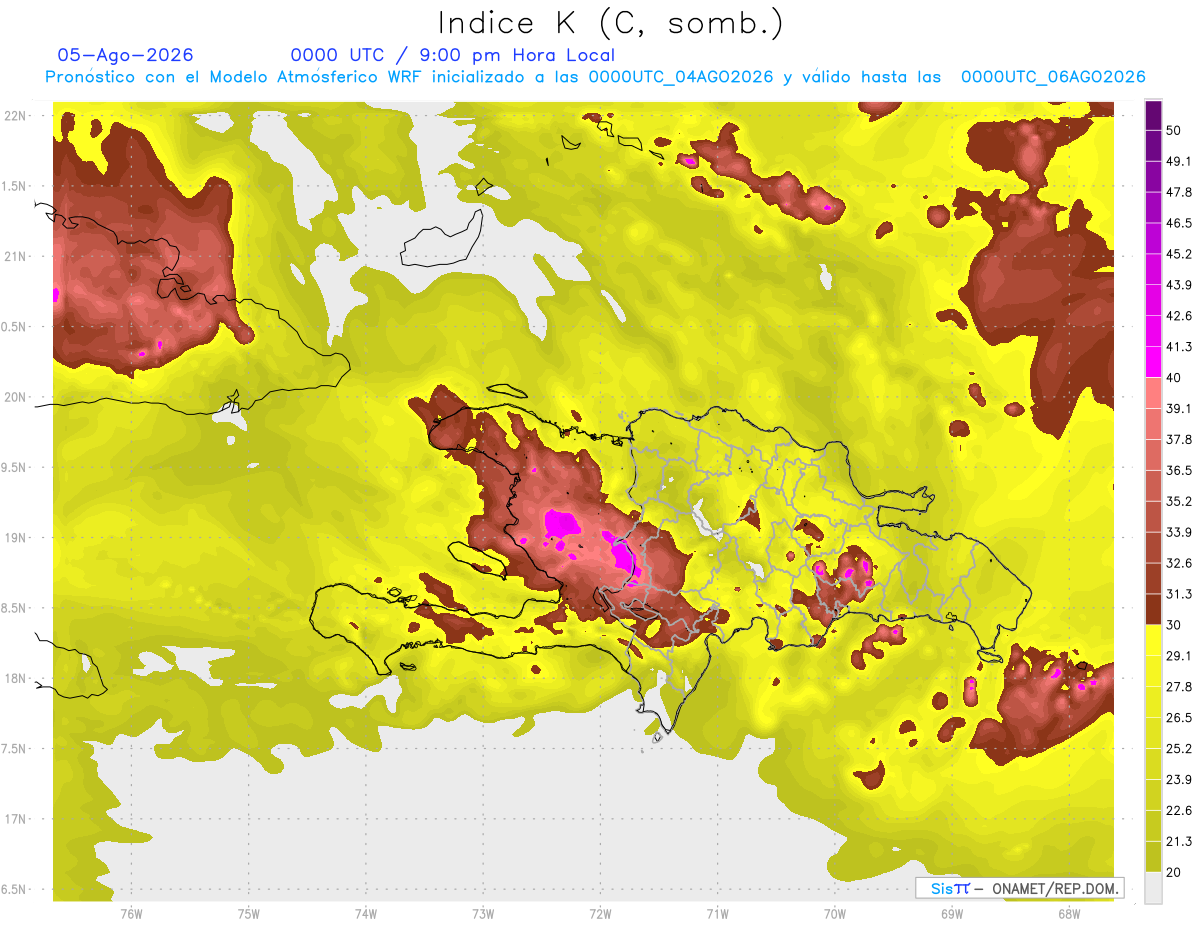Click the '0.5N' latitude axis label
This screenshot has width=1200, height=927.
[15, 327]
